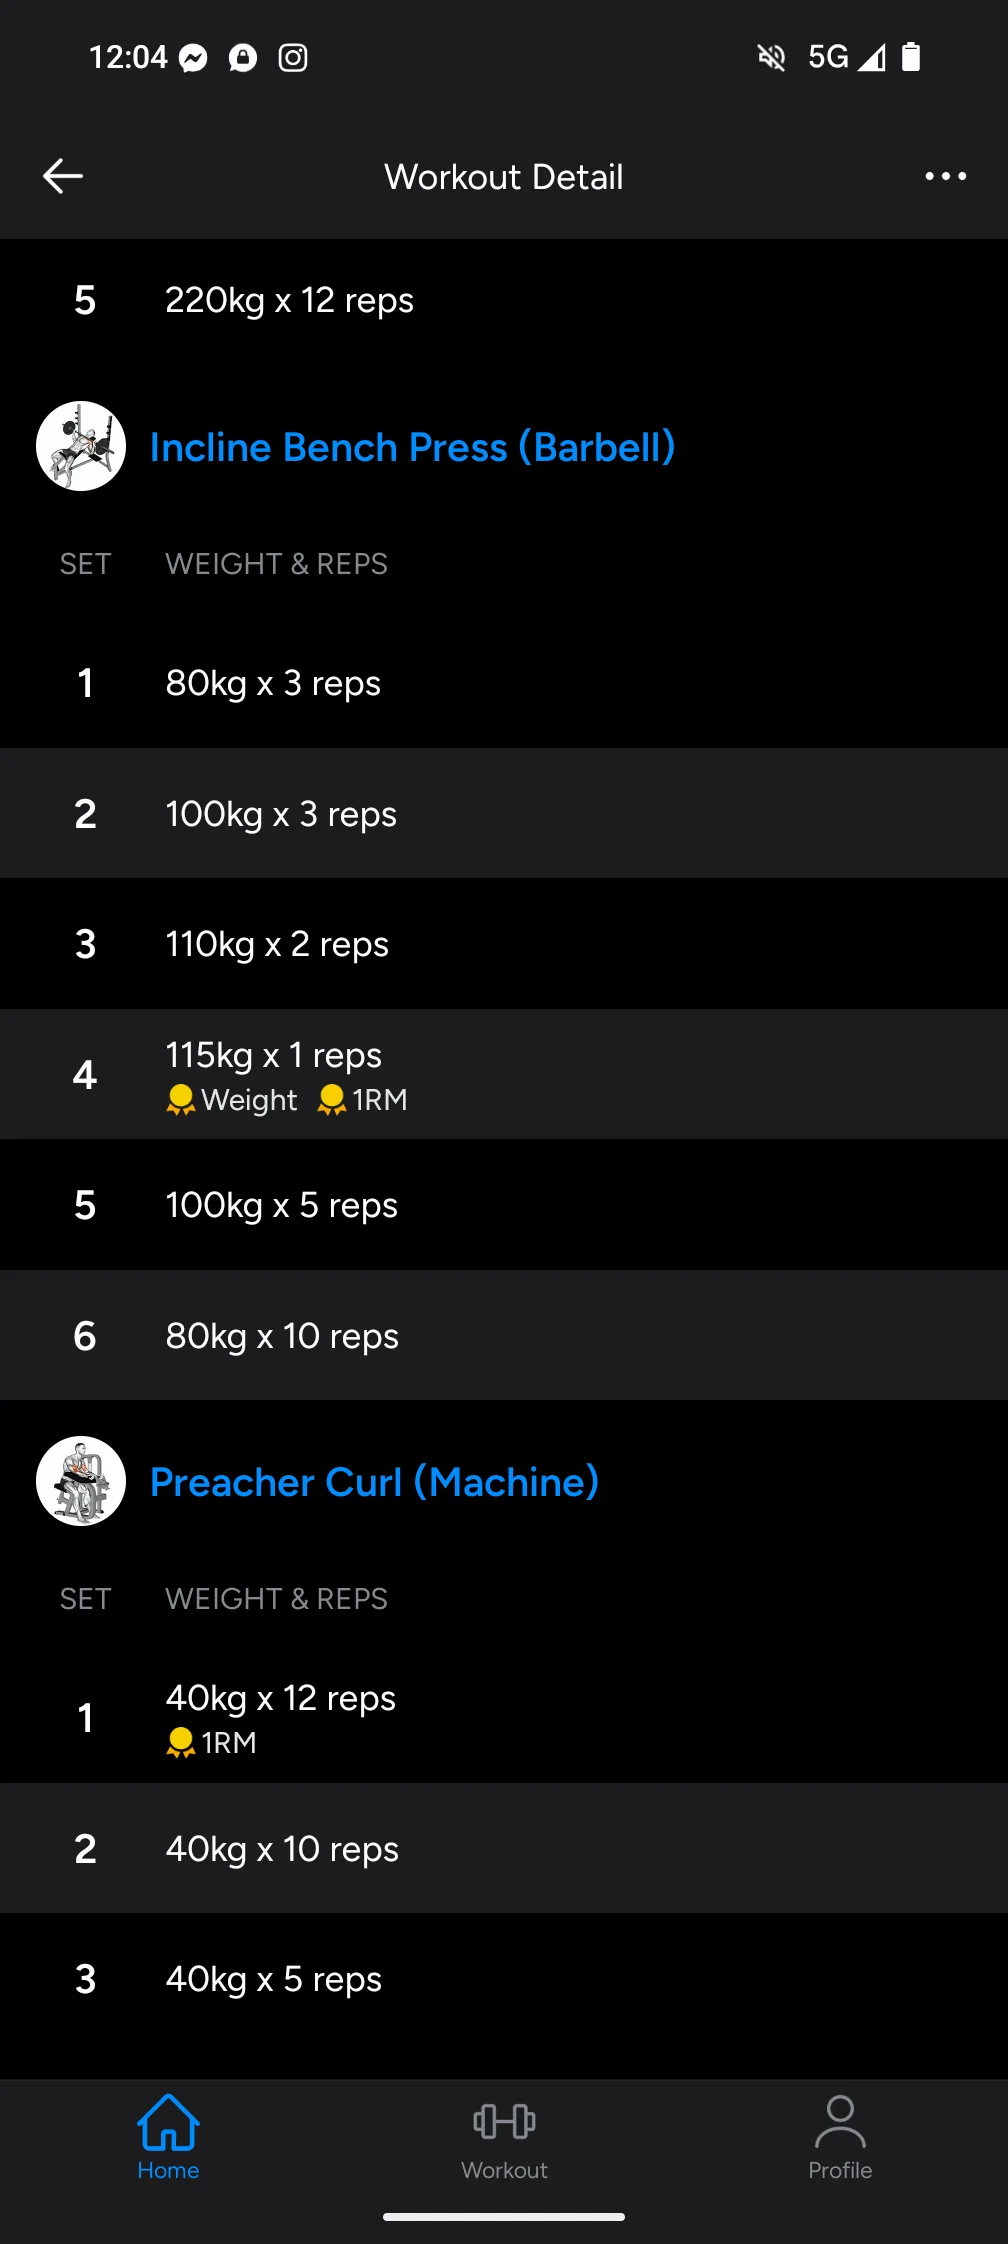Open the three-dot more options menu
Screen dimensions: 1008x2244
point(945,176)
